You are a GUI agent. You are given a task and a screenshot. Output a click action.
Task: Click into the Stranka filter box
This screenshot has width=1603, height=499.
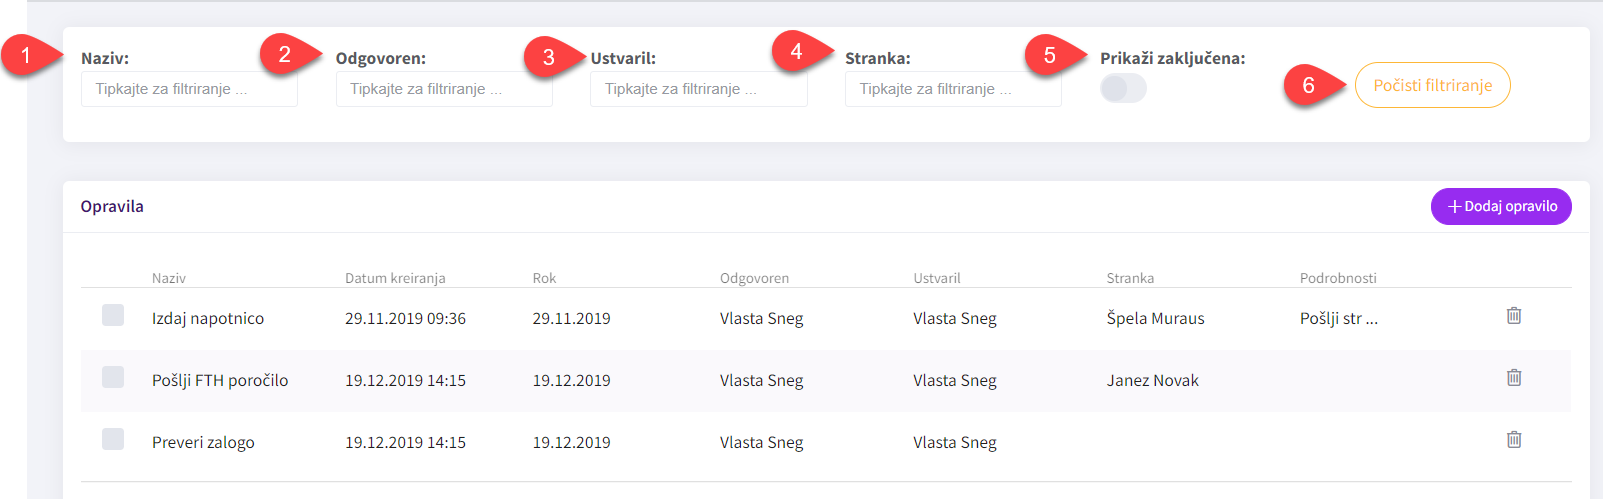click(x=953, y=89)
